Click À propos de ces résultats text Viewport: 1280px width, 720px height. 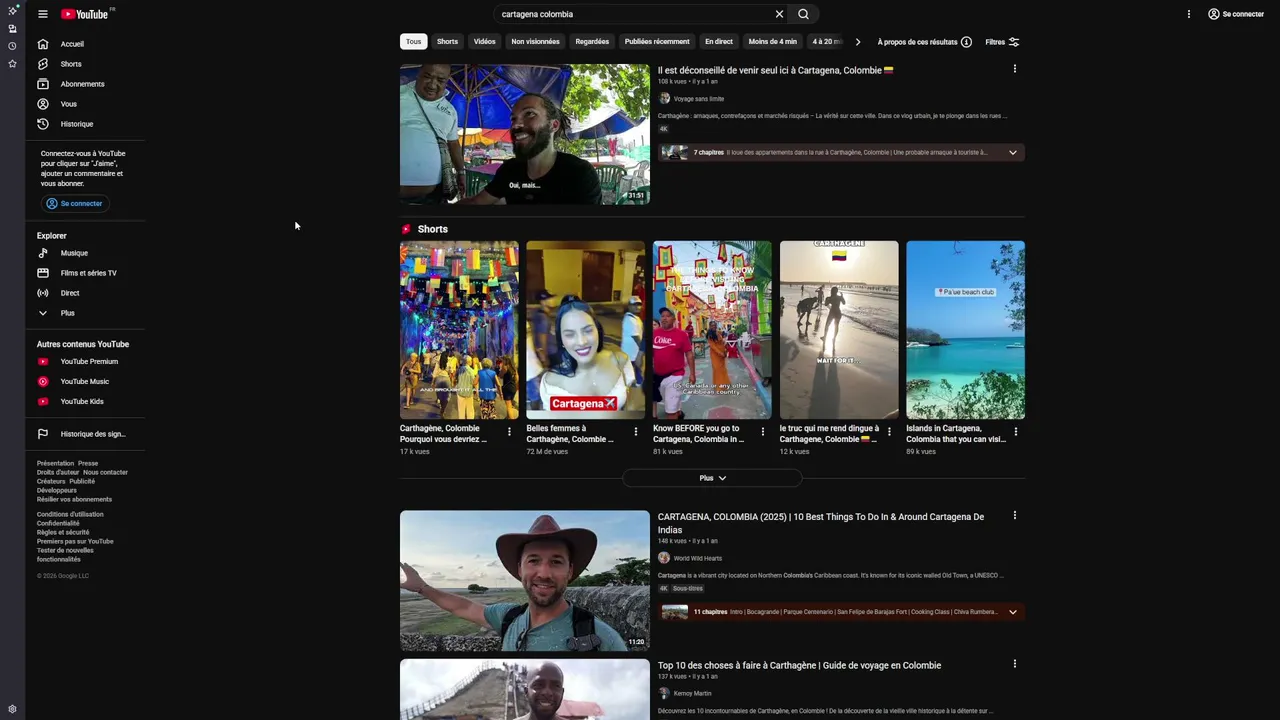pyautogui.click(x=917, y=42)
